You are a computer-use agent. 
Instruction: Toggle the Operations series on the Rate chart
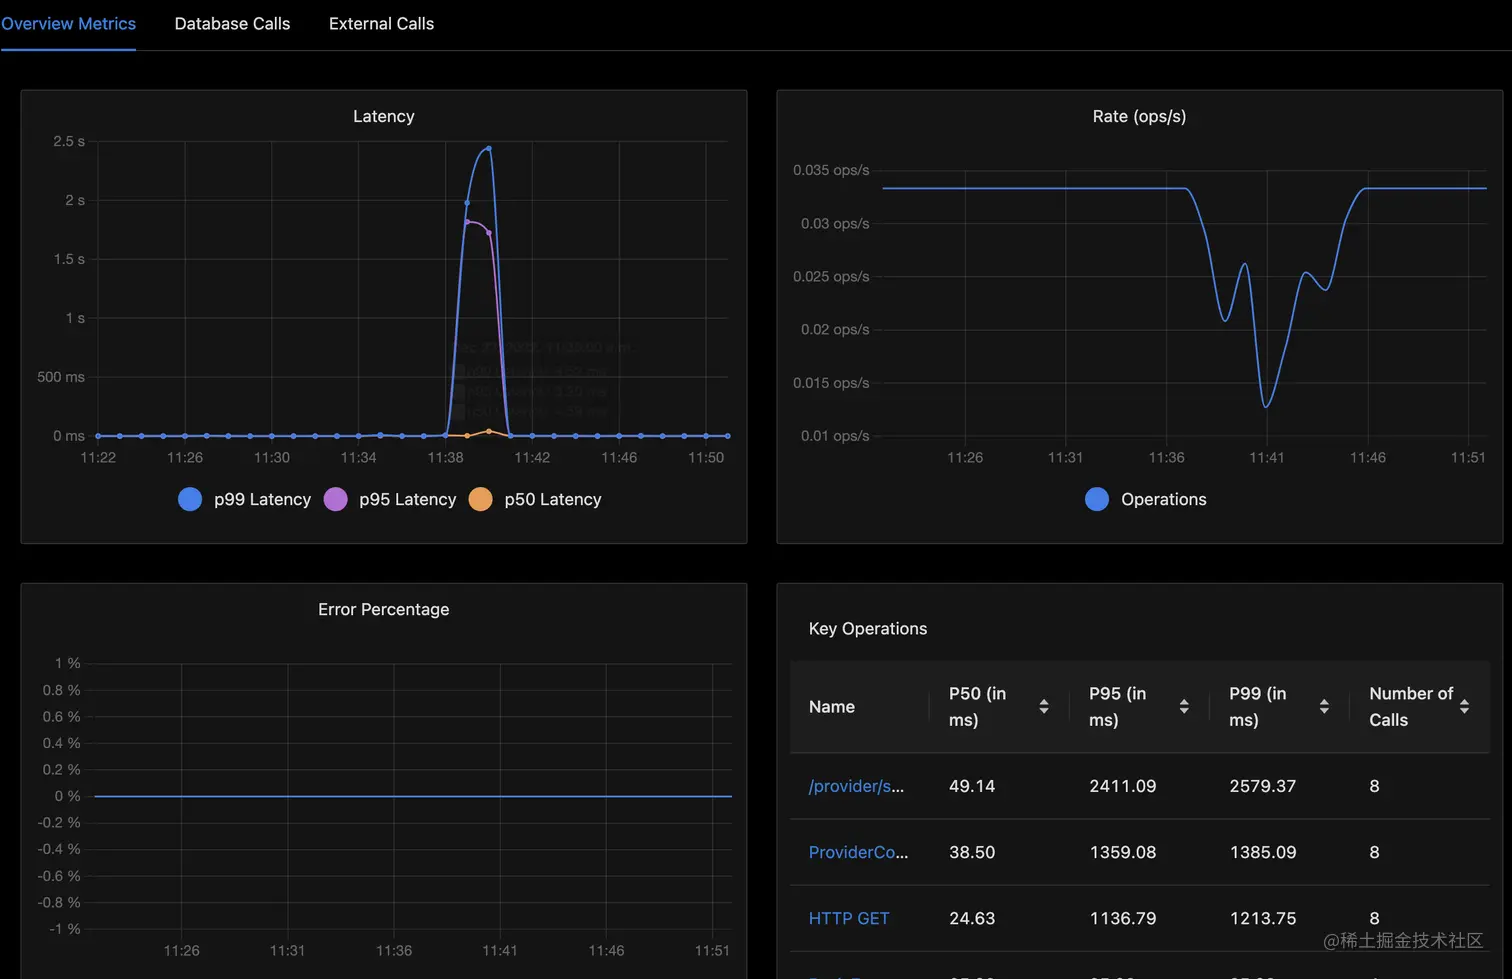pyautogui.click(x=1095, y=499)
